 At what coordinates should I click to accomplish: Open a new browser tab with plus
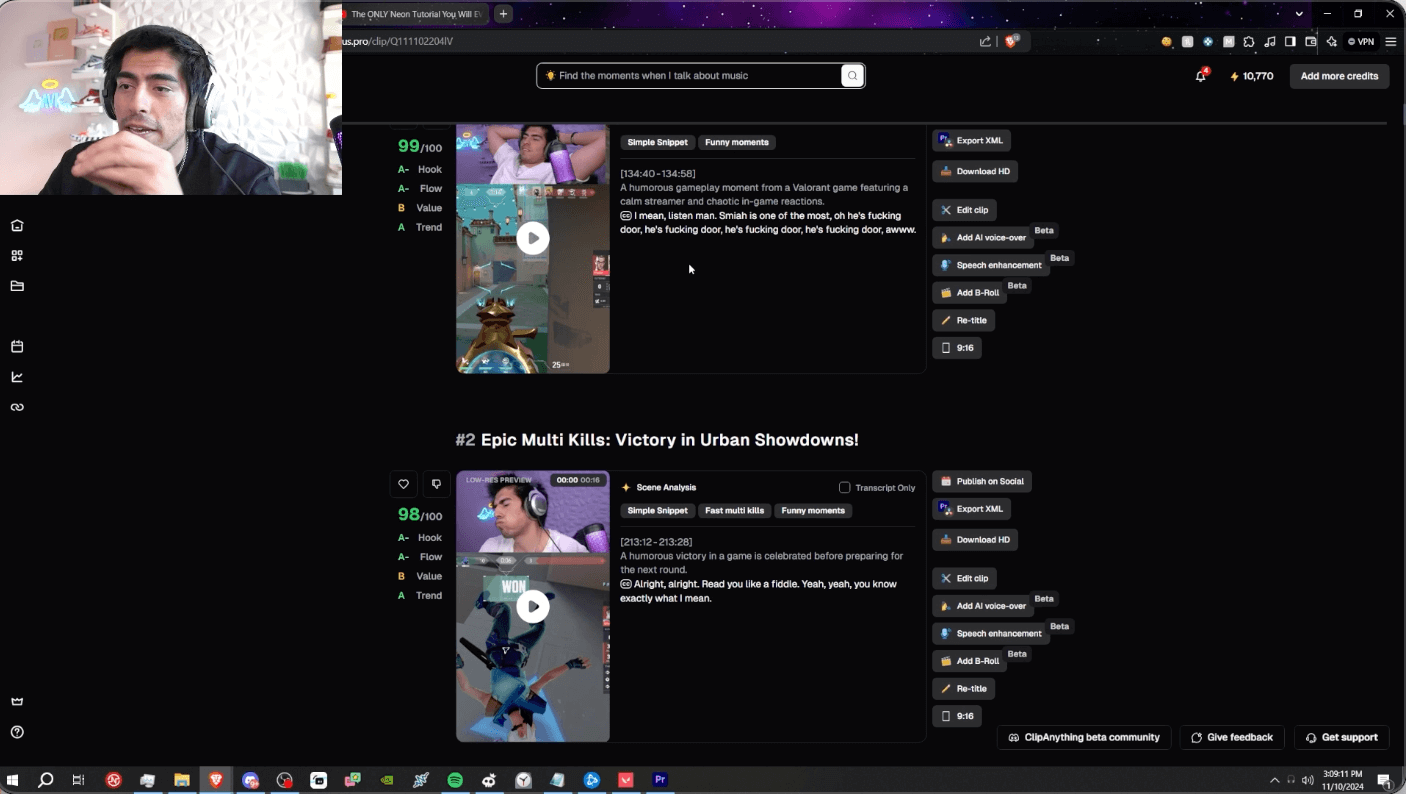504,14
